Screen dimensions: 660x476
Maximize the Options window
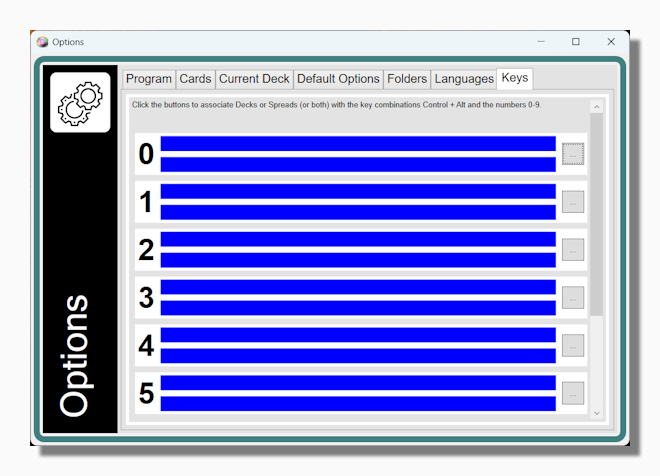(576, 42)
